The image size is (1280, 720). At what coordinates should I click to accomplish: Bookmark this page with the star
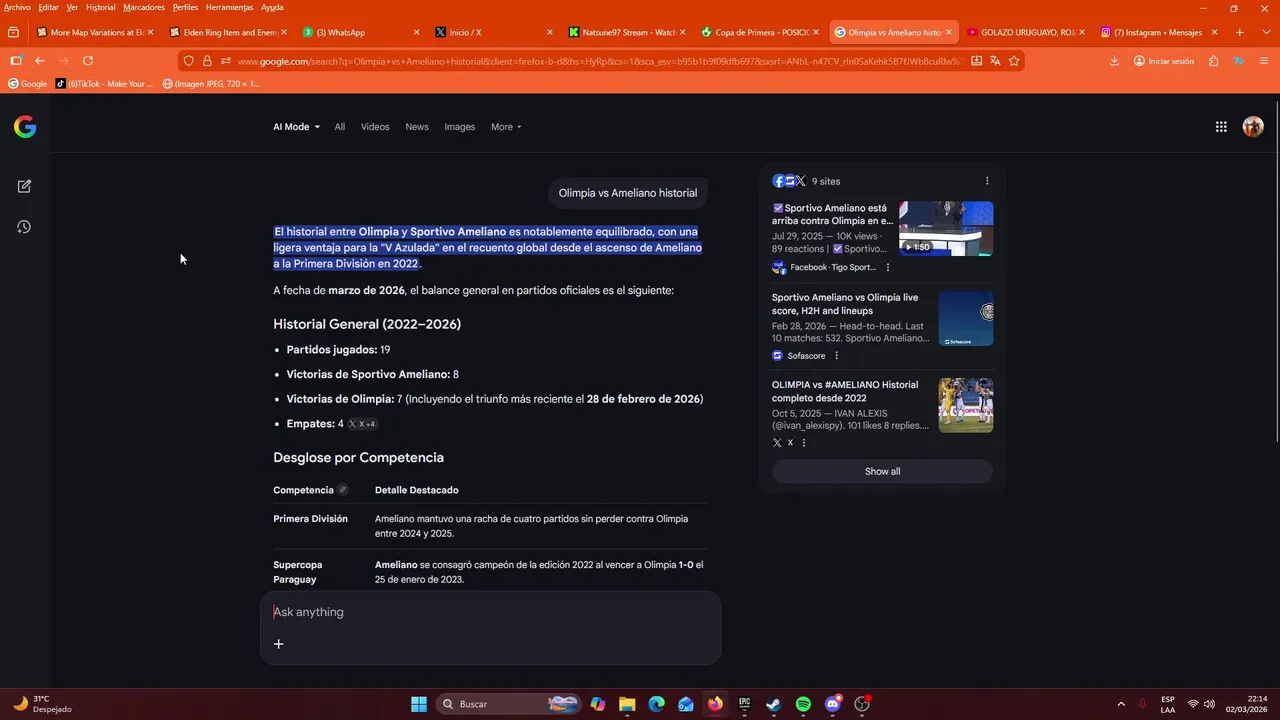[x=1014, y=61]
